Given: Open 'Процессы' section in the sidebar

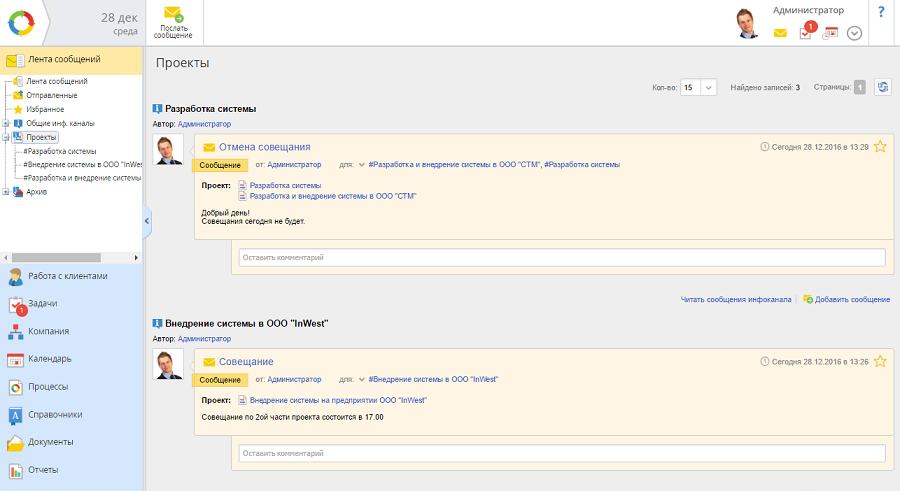Looking at the screenshot, I should click(48, 387).
